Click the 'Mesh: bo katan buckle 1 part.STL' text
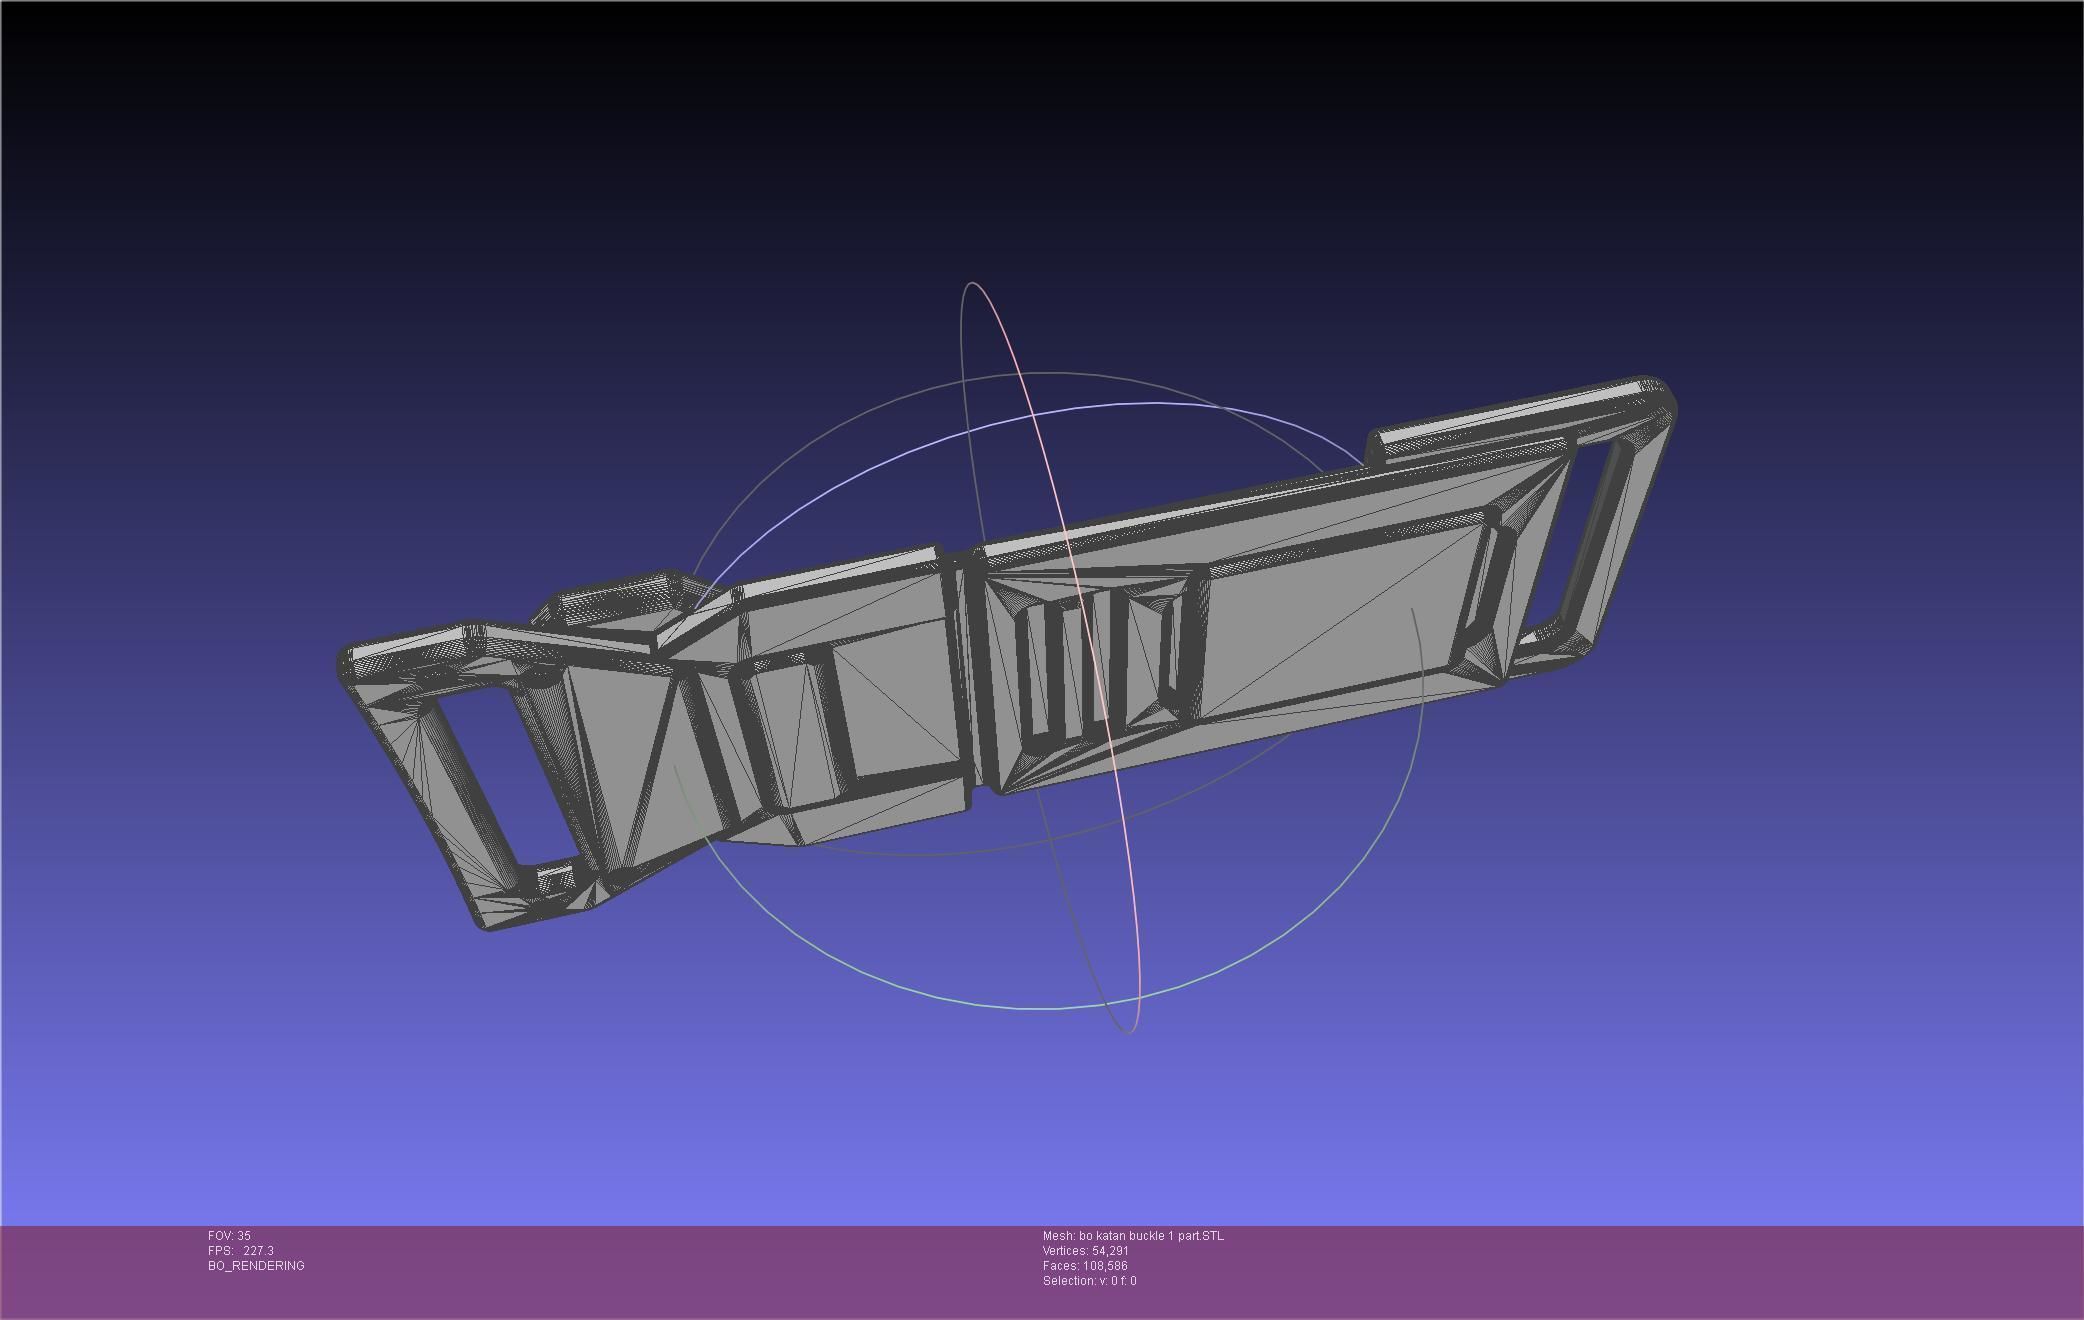This screenshot has width=2084, height=1320. 1133,1236
